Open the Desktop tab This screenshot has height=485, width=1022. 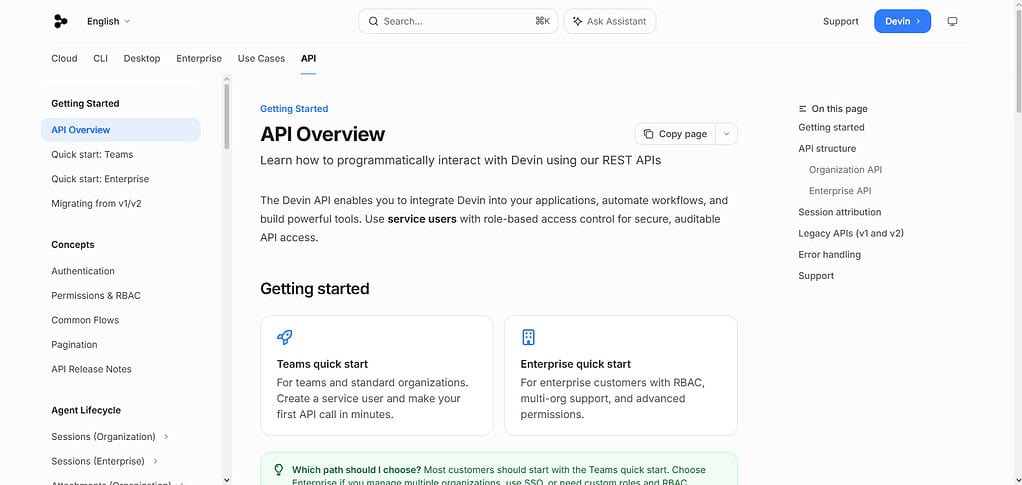142,59
